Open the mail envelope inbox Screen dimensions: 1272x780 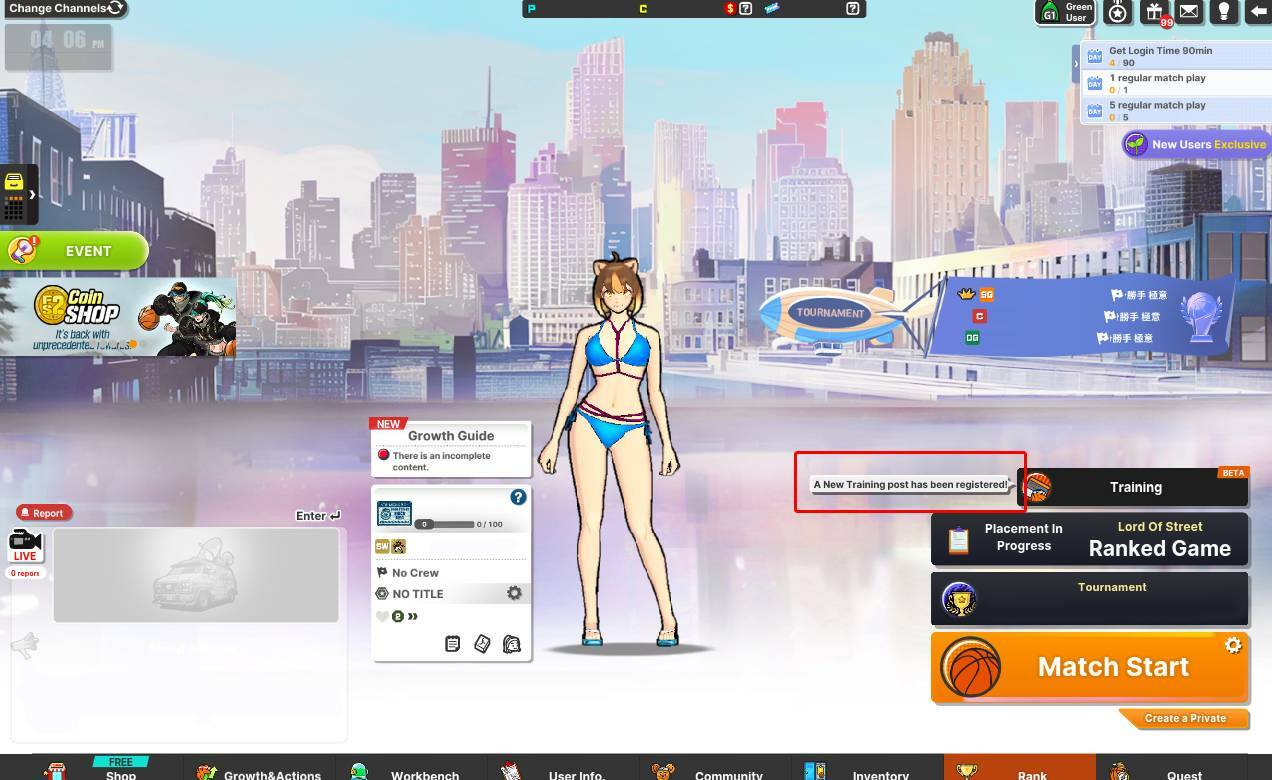pos(1188,12)
